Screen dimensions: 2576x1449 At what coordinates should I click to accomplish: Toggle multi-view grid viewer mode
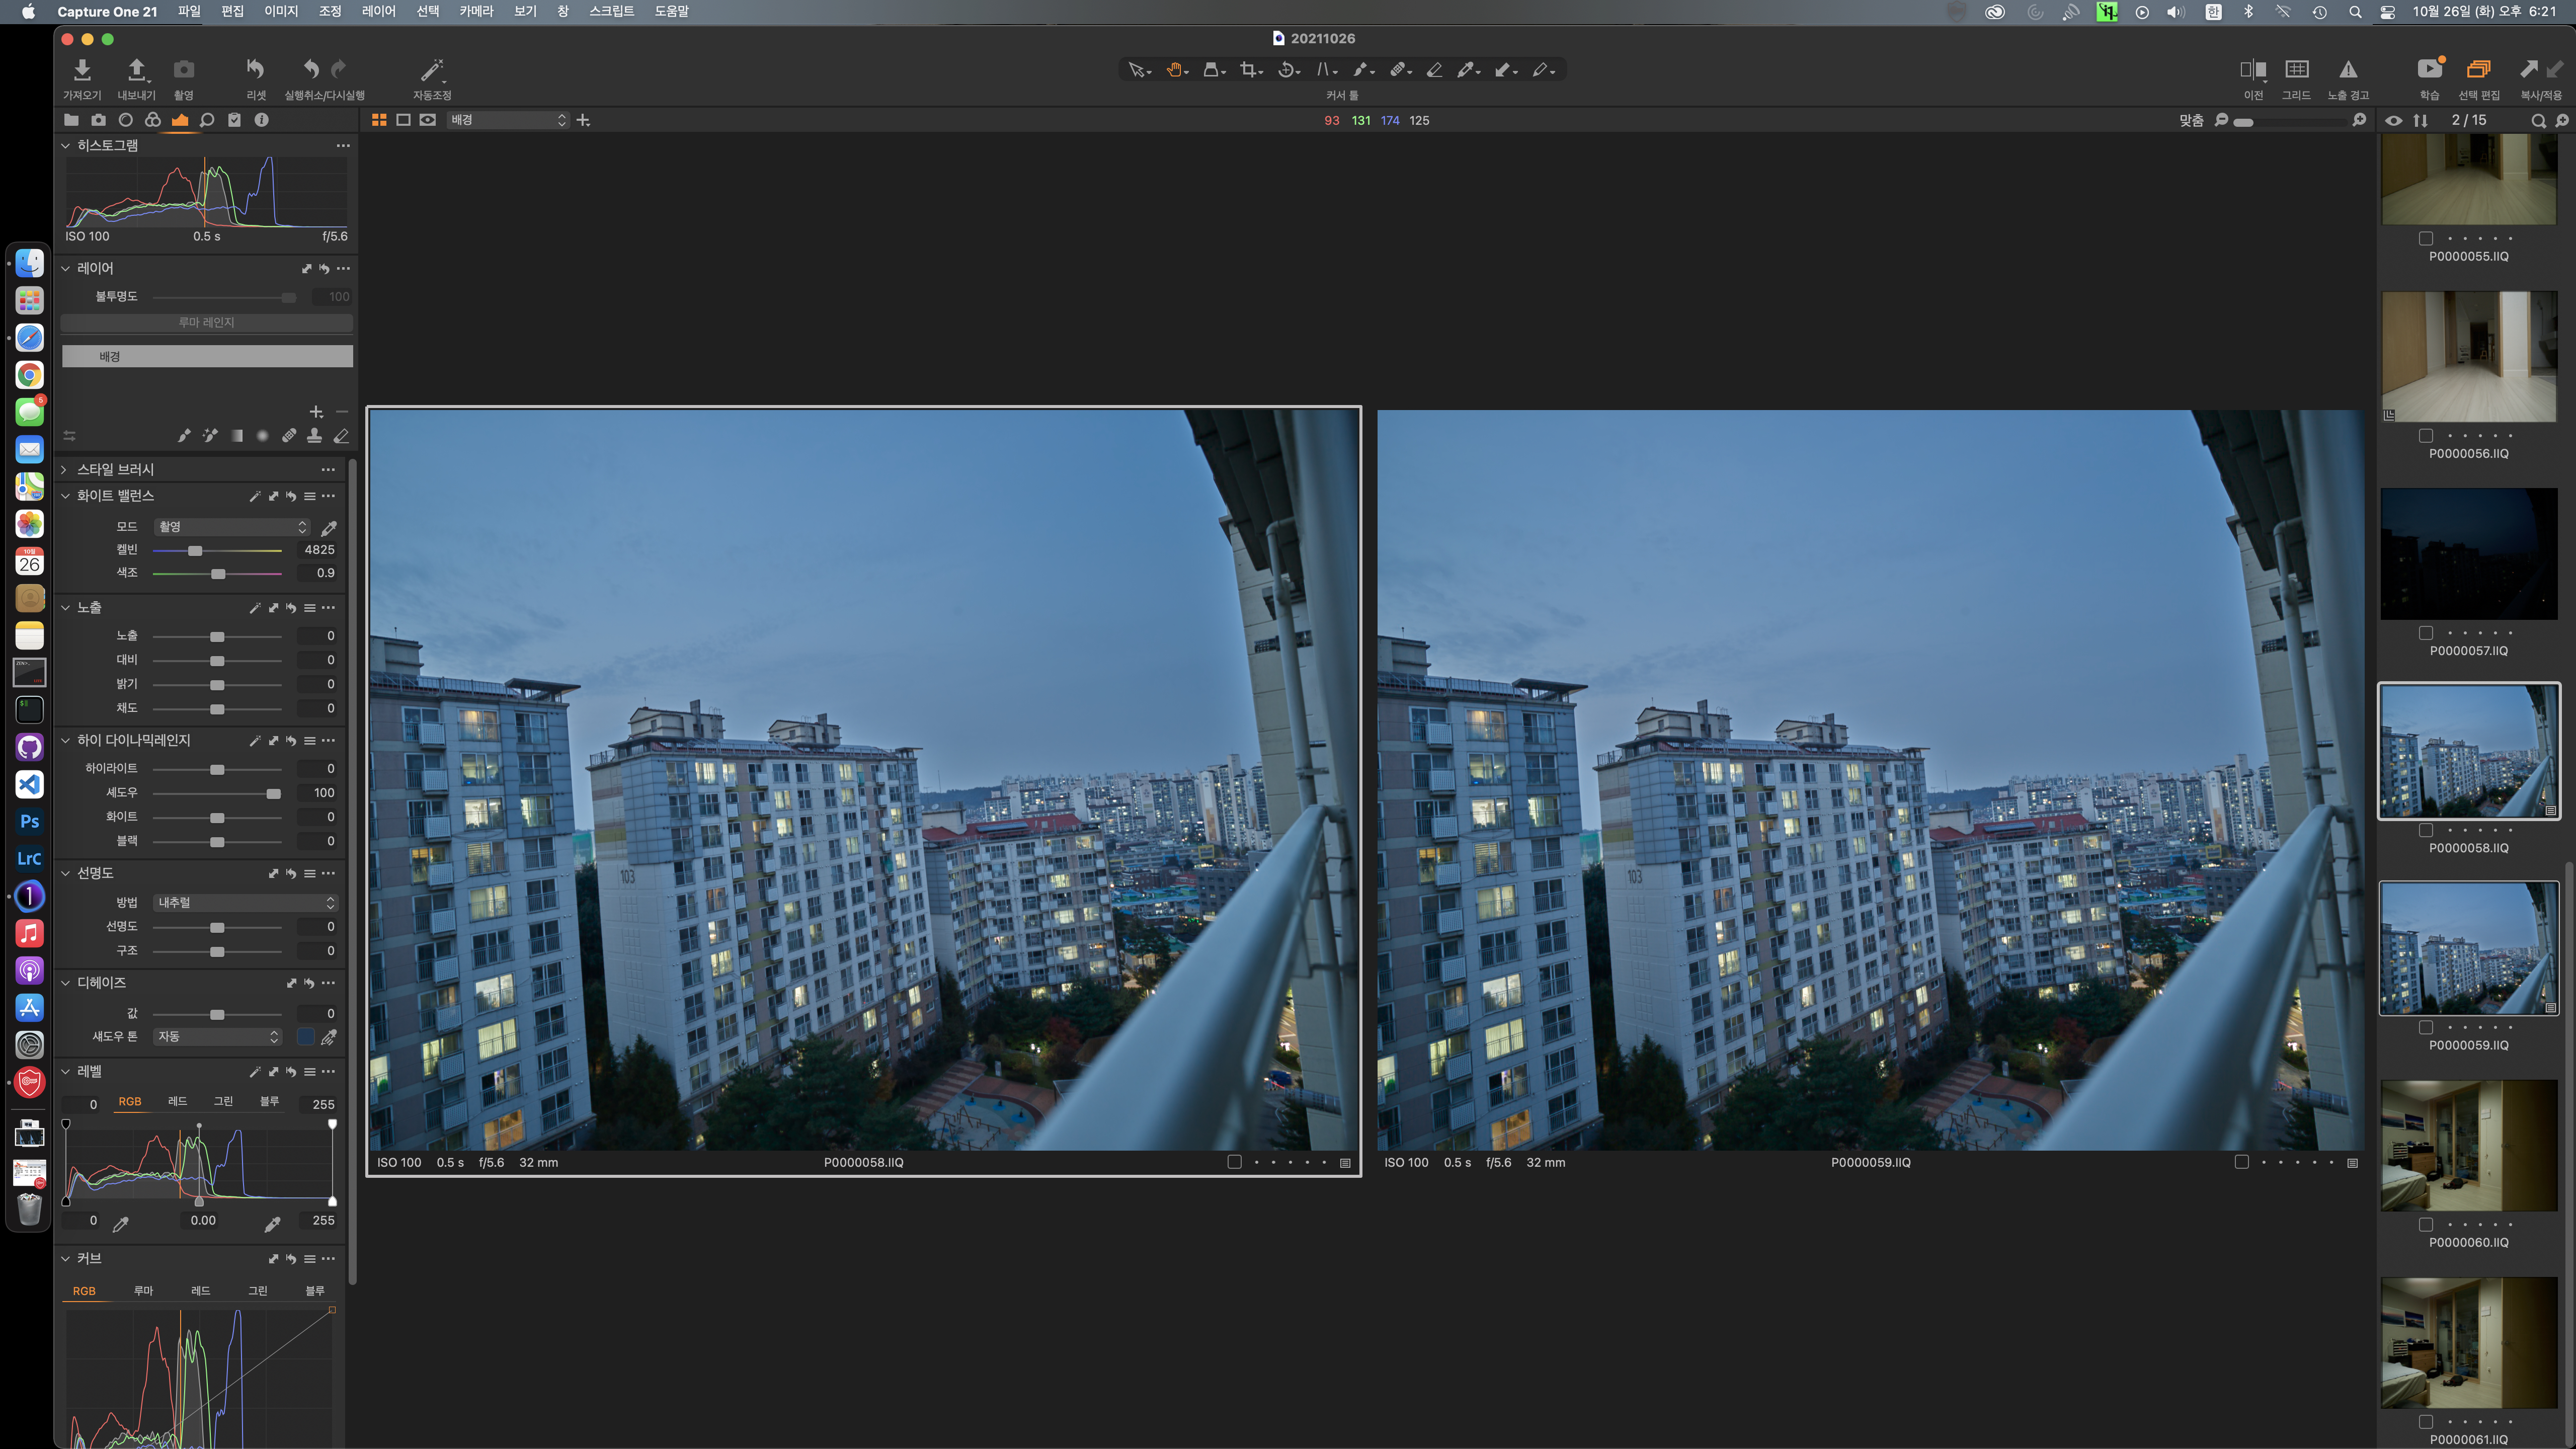tap(379, 120)
